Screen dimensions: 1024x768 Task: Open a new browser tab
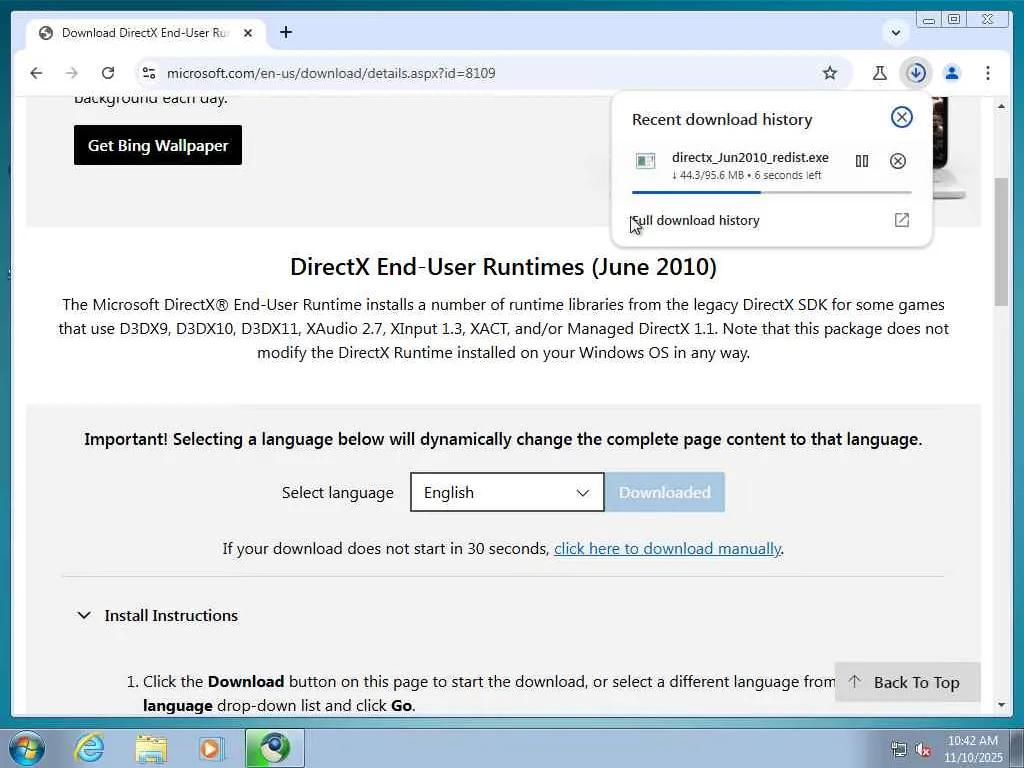[x=286, y=32]
